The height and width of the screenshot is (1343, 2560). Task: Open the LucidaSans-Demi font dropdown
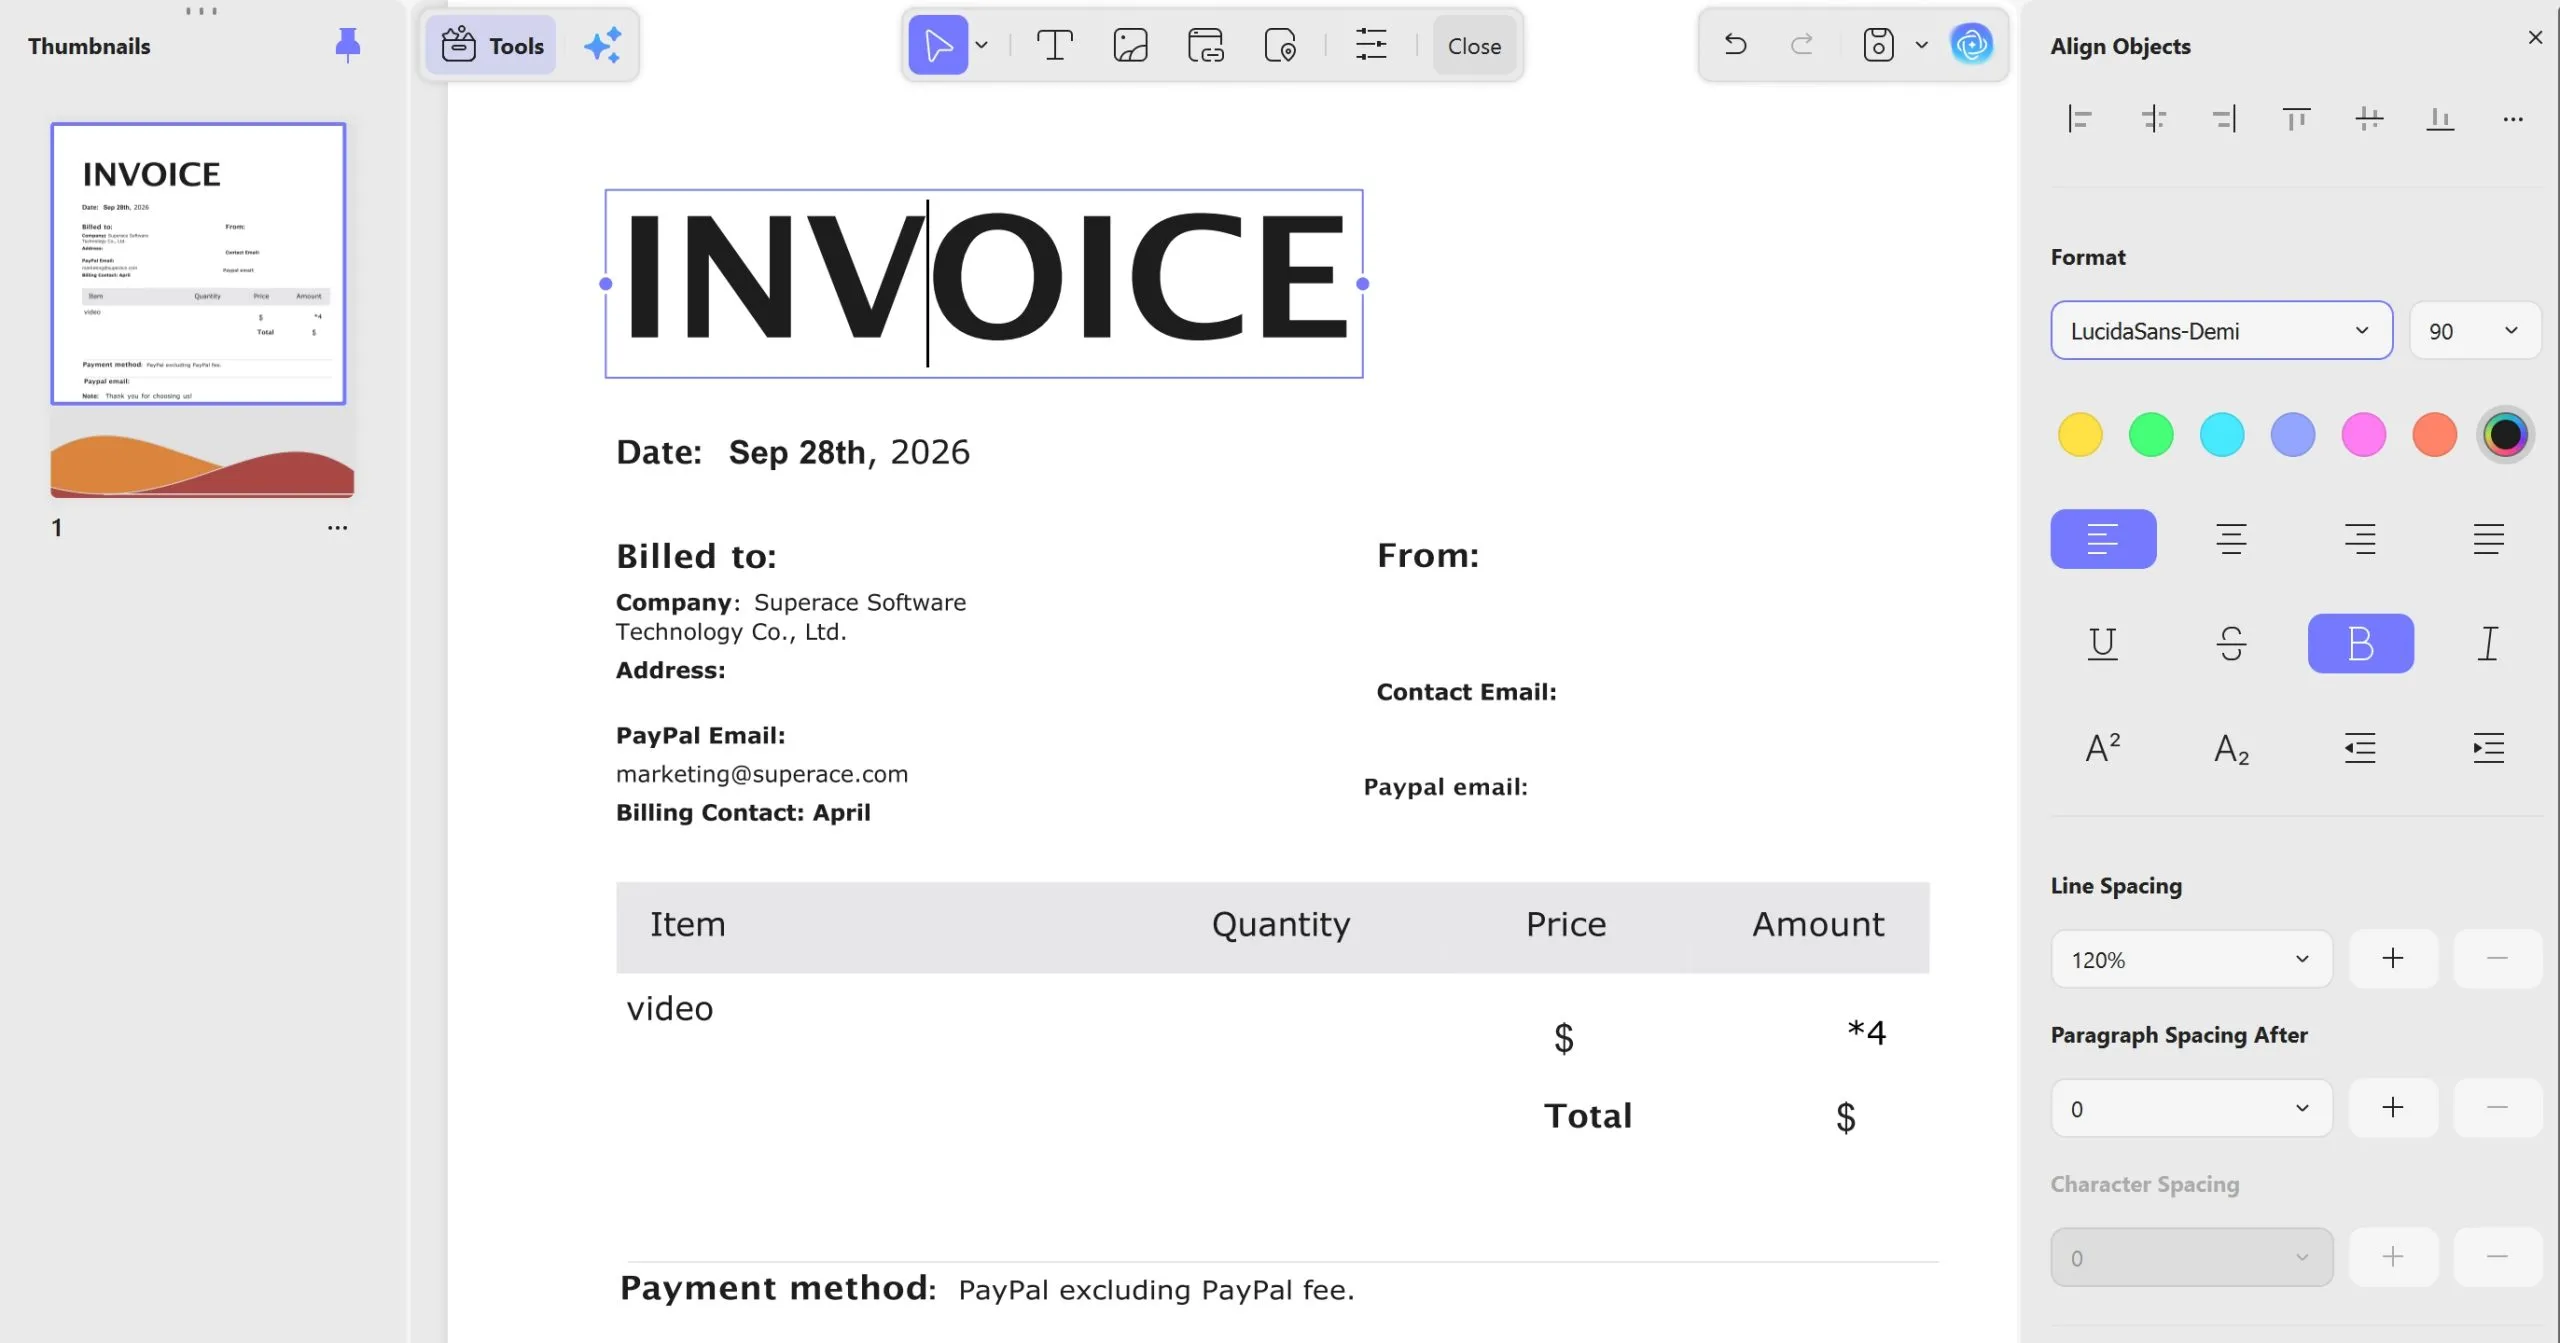2221,330
